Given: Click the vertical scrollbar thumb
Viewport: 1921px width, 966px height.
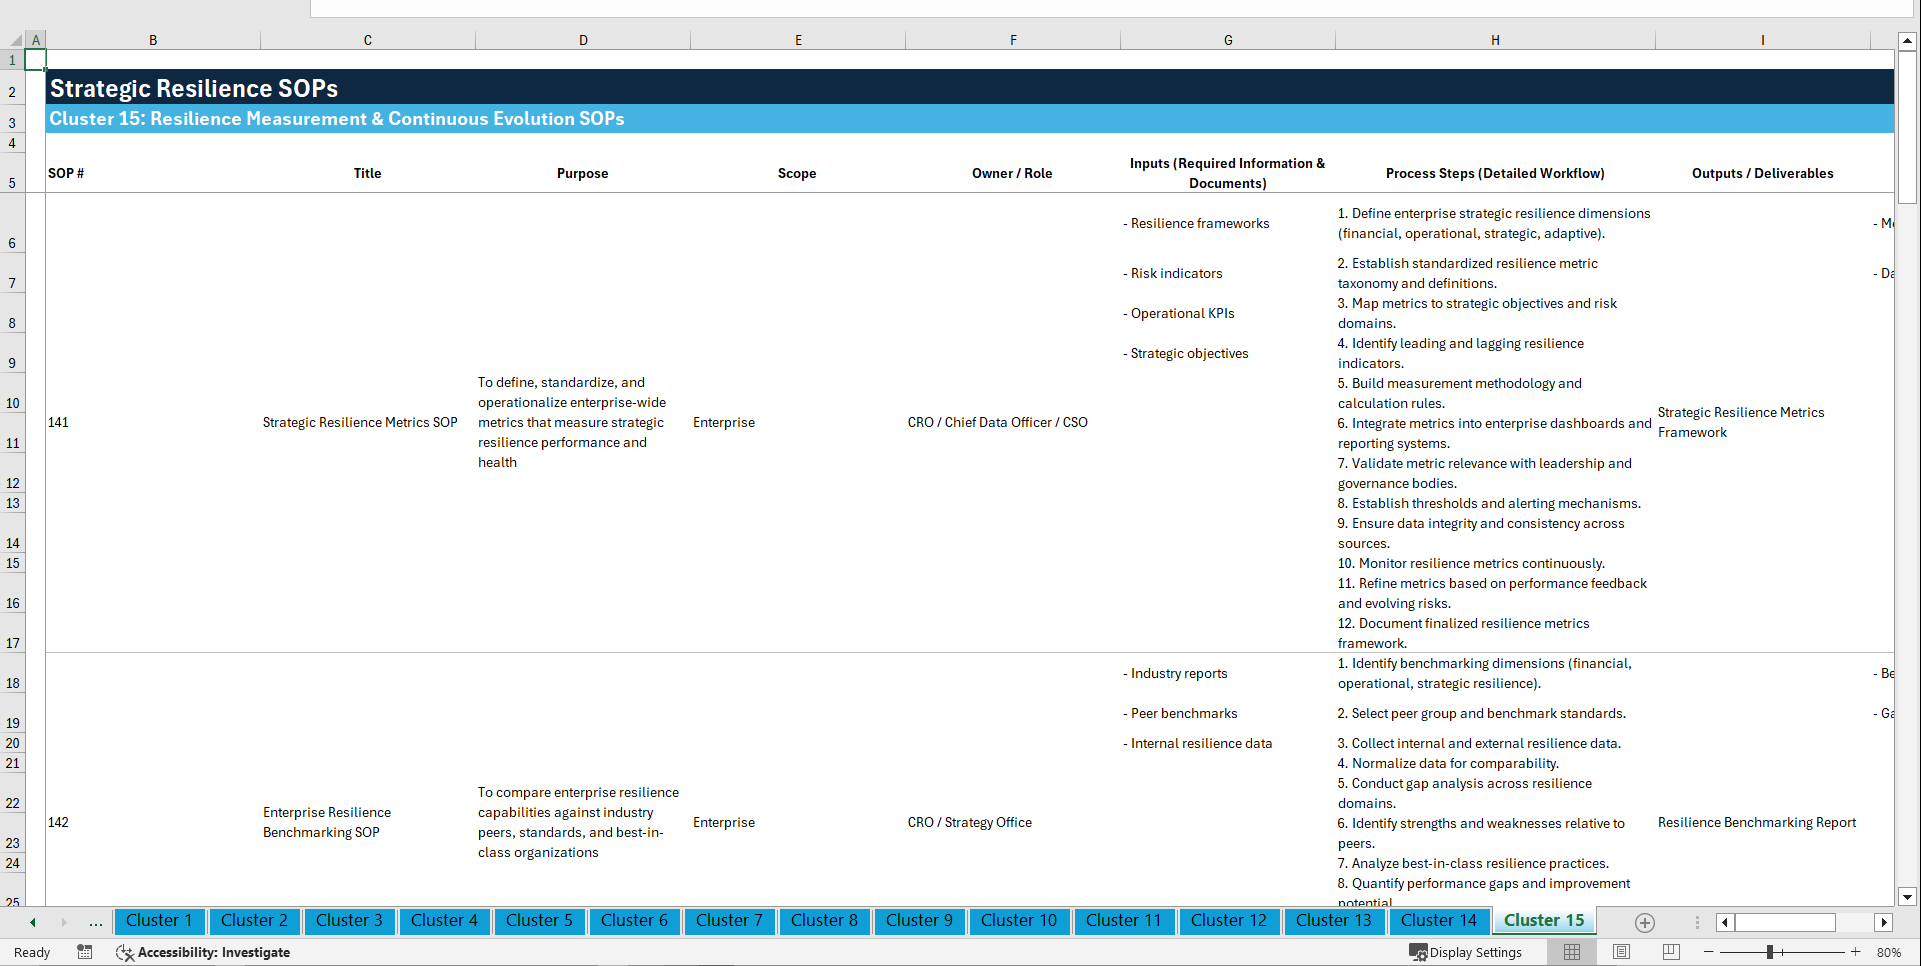Looking at the screenshot, I should tap(1907, 128).
